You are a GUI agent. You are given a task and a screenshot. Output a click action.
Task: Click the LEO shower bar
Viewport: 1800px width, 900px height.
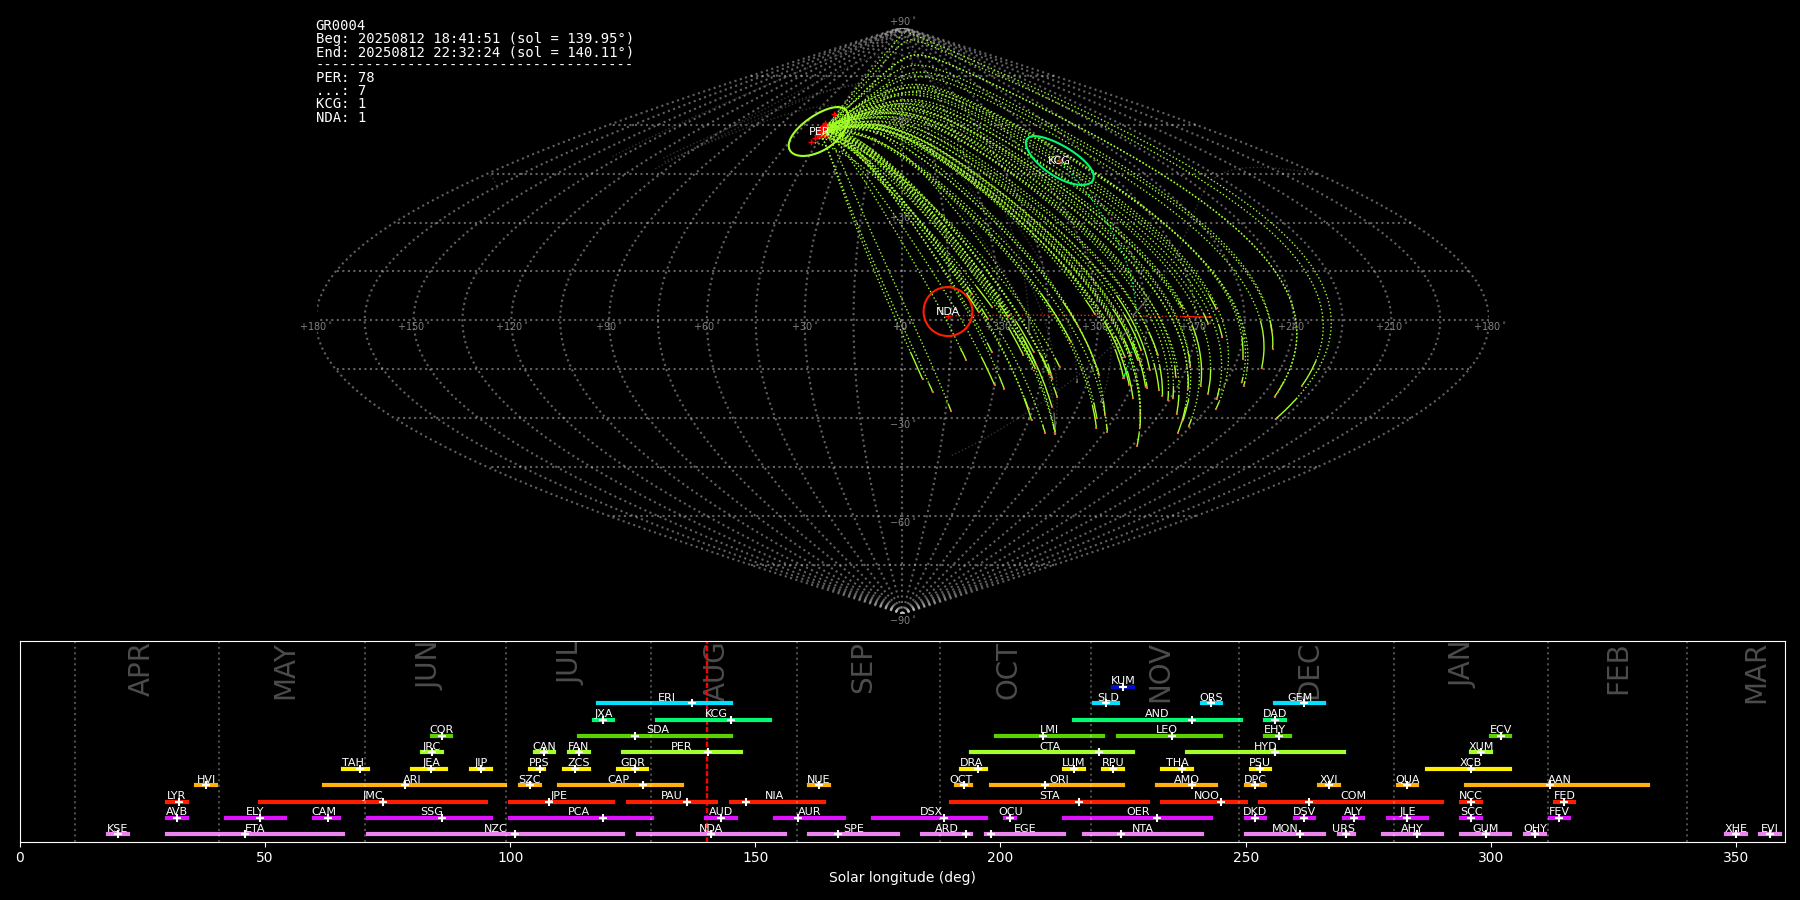coord(1169,736)
